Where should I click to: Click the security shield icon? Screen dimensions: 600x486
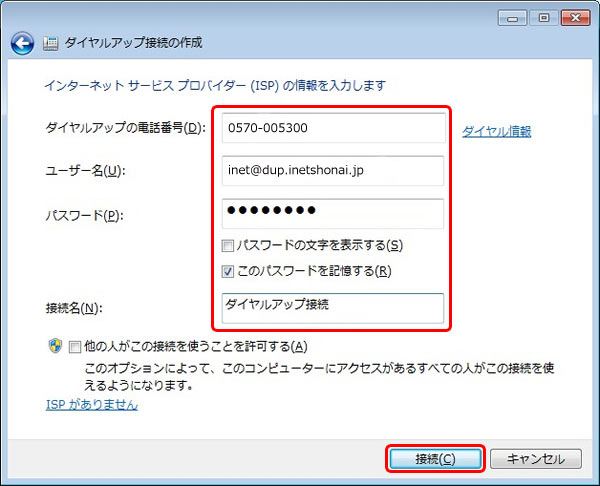[x=55, y=346]
